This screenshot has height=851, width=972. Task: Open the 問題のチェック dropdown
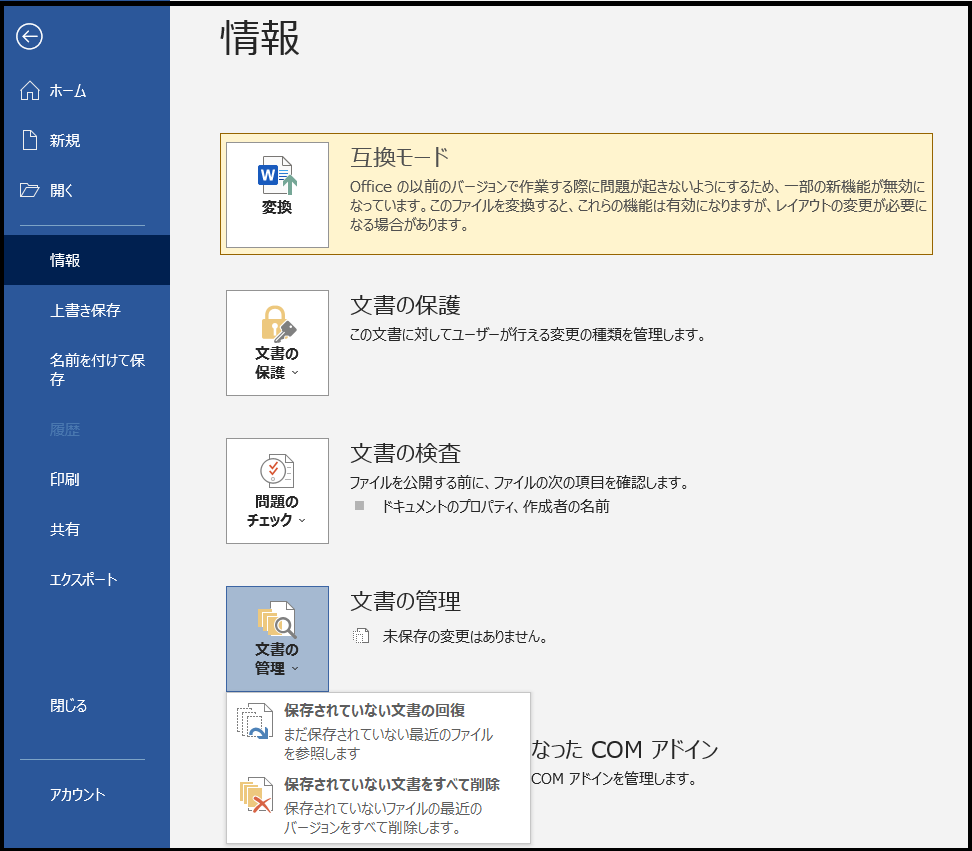pos(277,491)
